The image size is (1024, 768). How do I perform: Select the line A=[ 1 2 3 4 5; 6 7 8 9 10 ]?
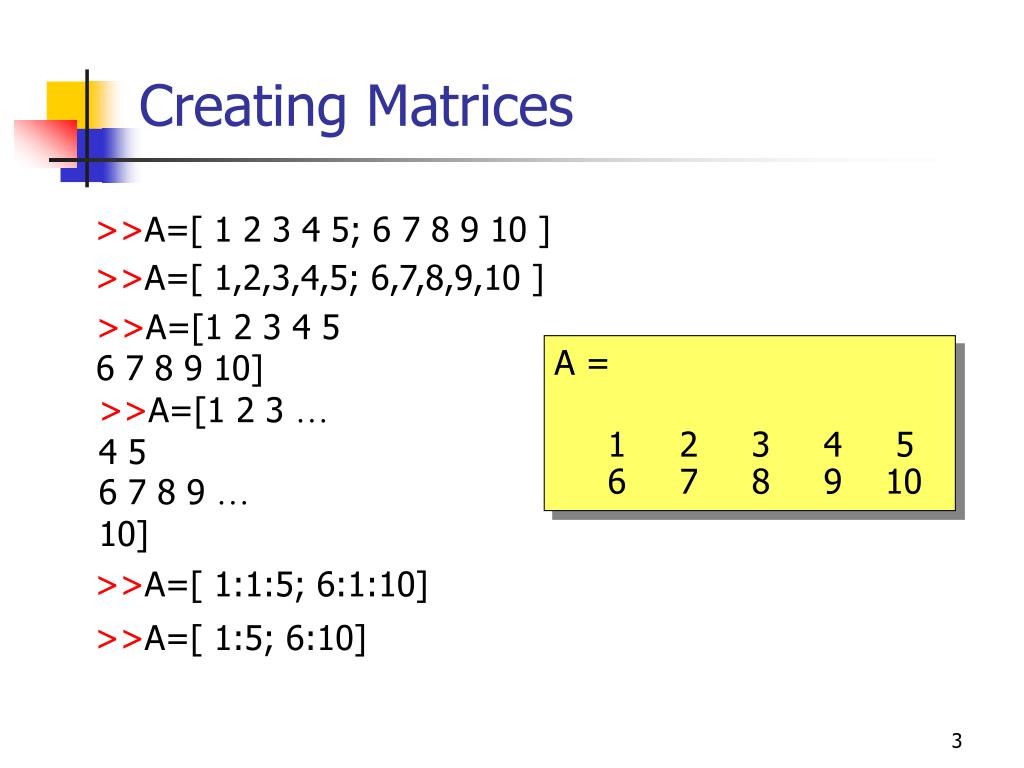click(347, 231)
